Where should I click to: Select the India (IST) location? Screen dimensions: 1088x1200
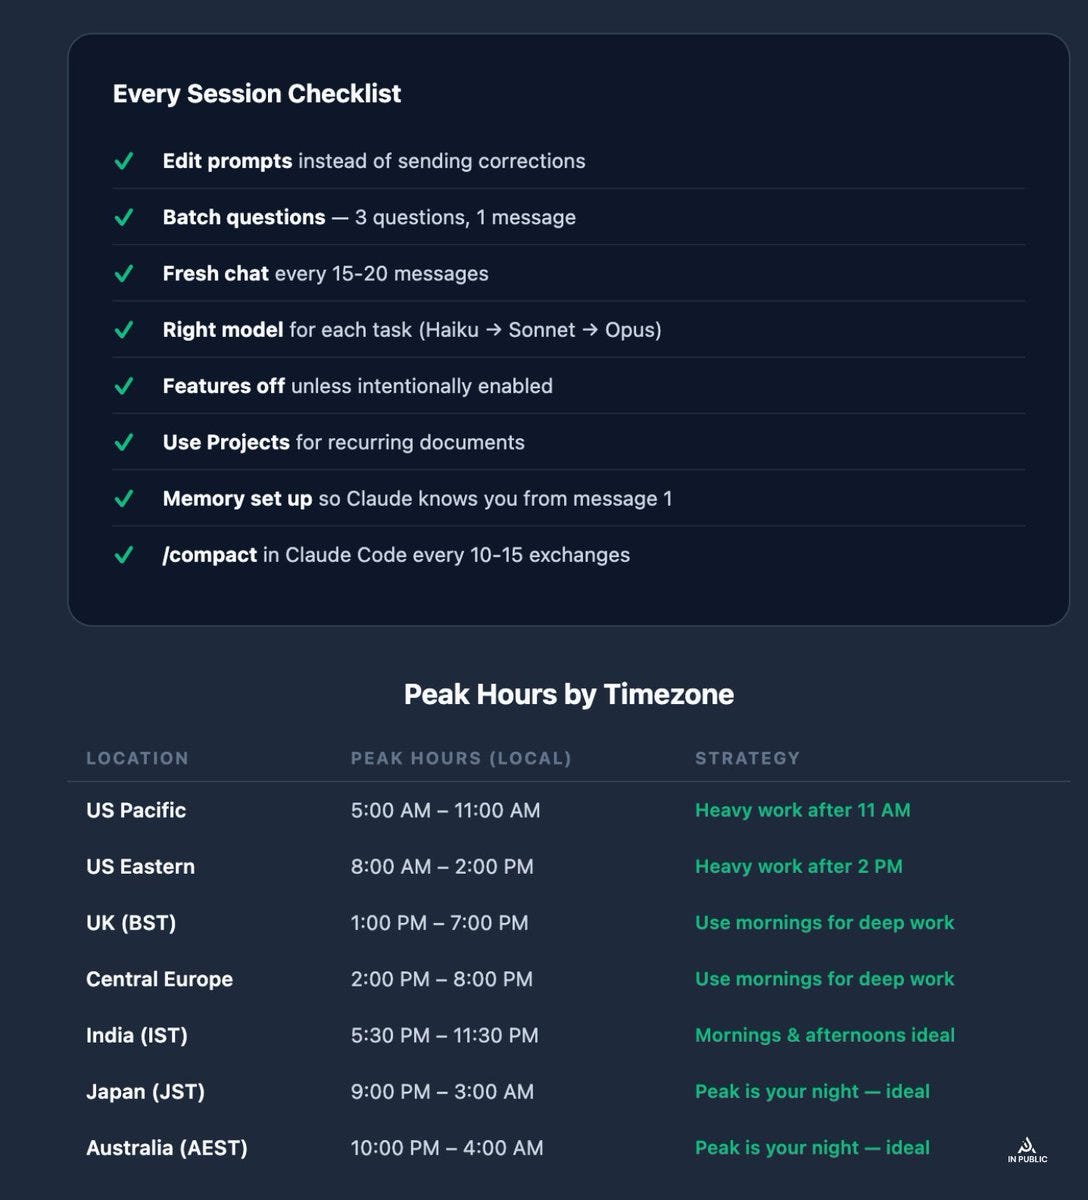[137, 1035]
